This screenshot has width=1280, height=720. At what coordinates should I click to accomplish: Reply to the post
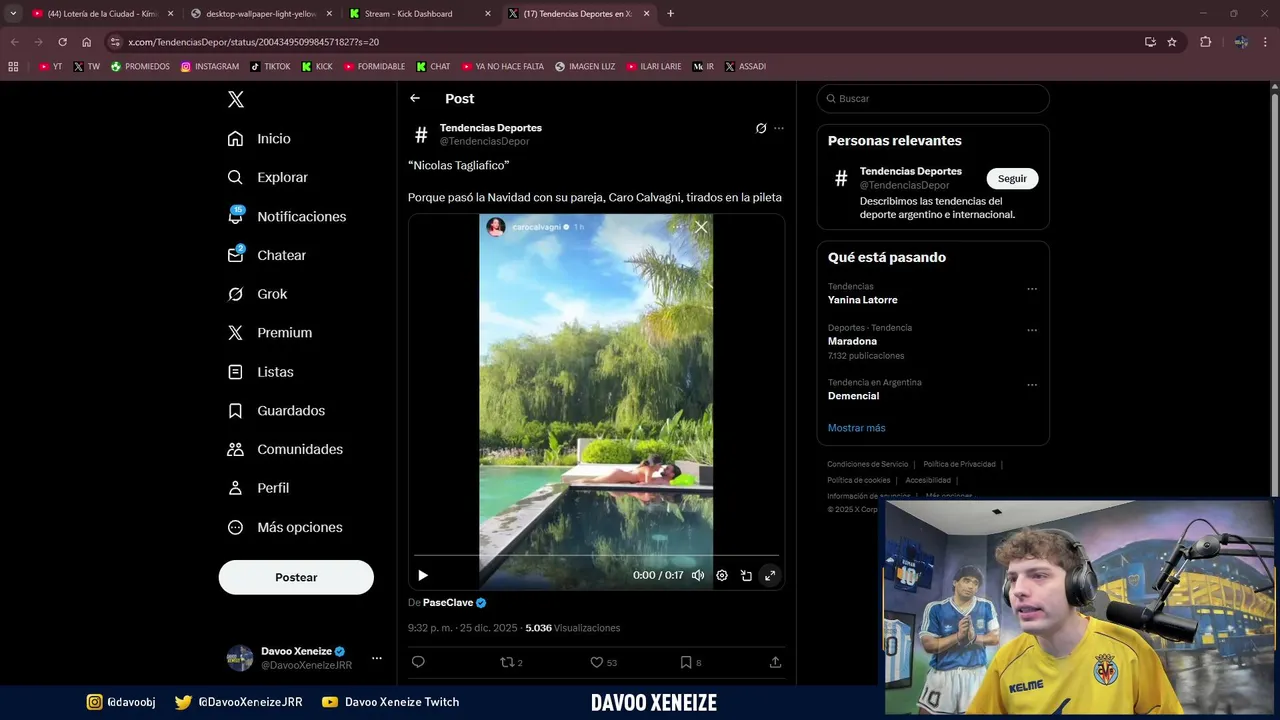pos(418,662)
